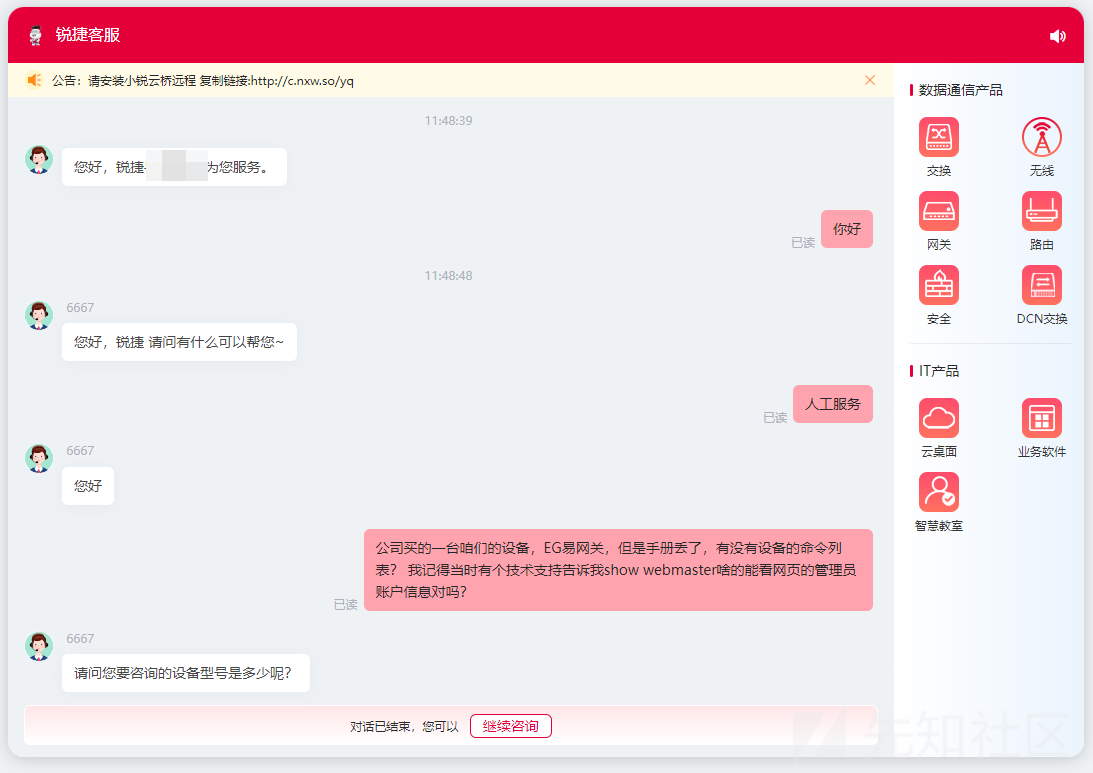Click the announcement text with the c.nxw.so link

(x=203, y=81)
